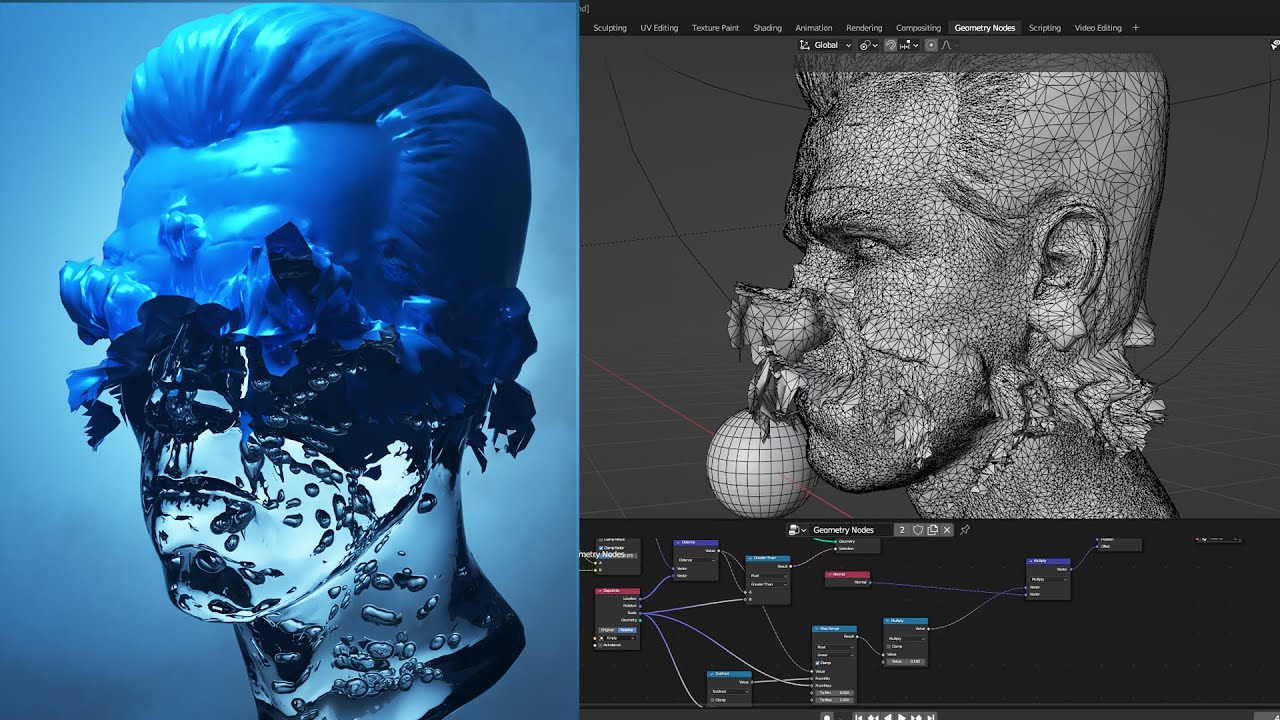The image size is (1280, 720).
Task: Switch to the UV Editing workspace tab
Action: [x=659, y=28]
